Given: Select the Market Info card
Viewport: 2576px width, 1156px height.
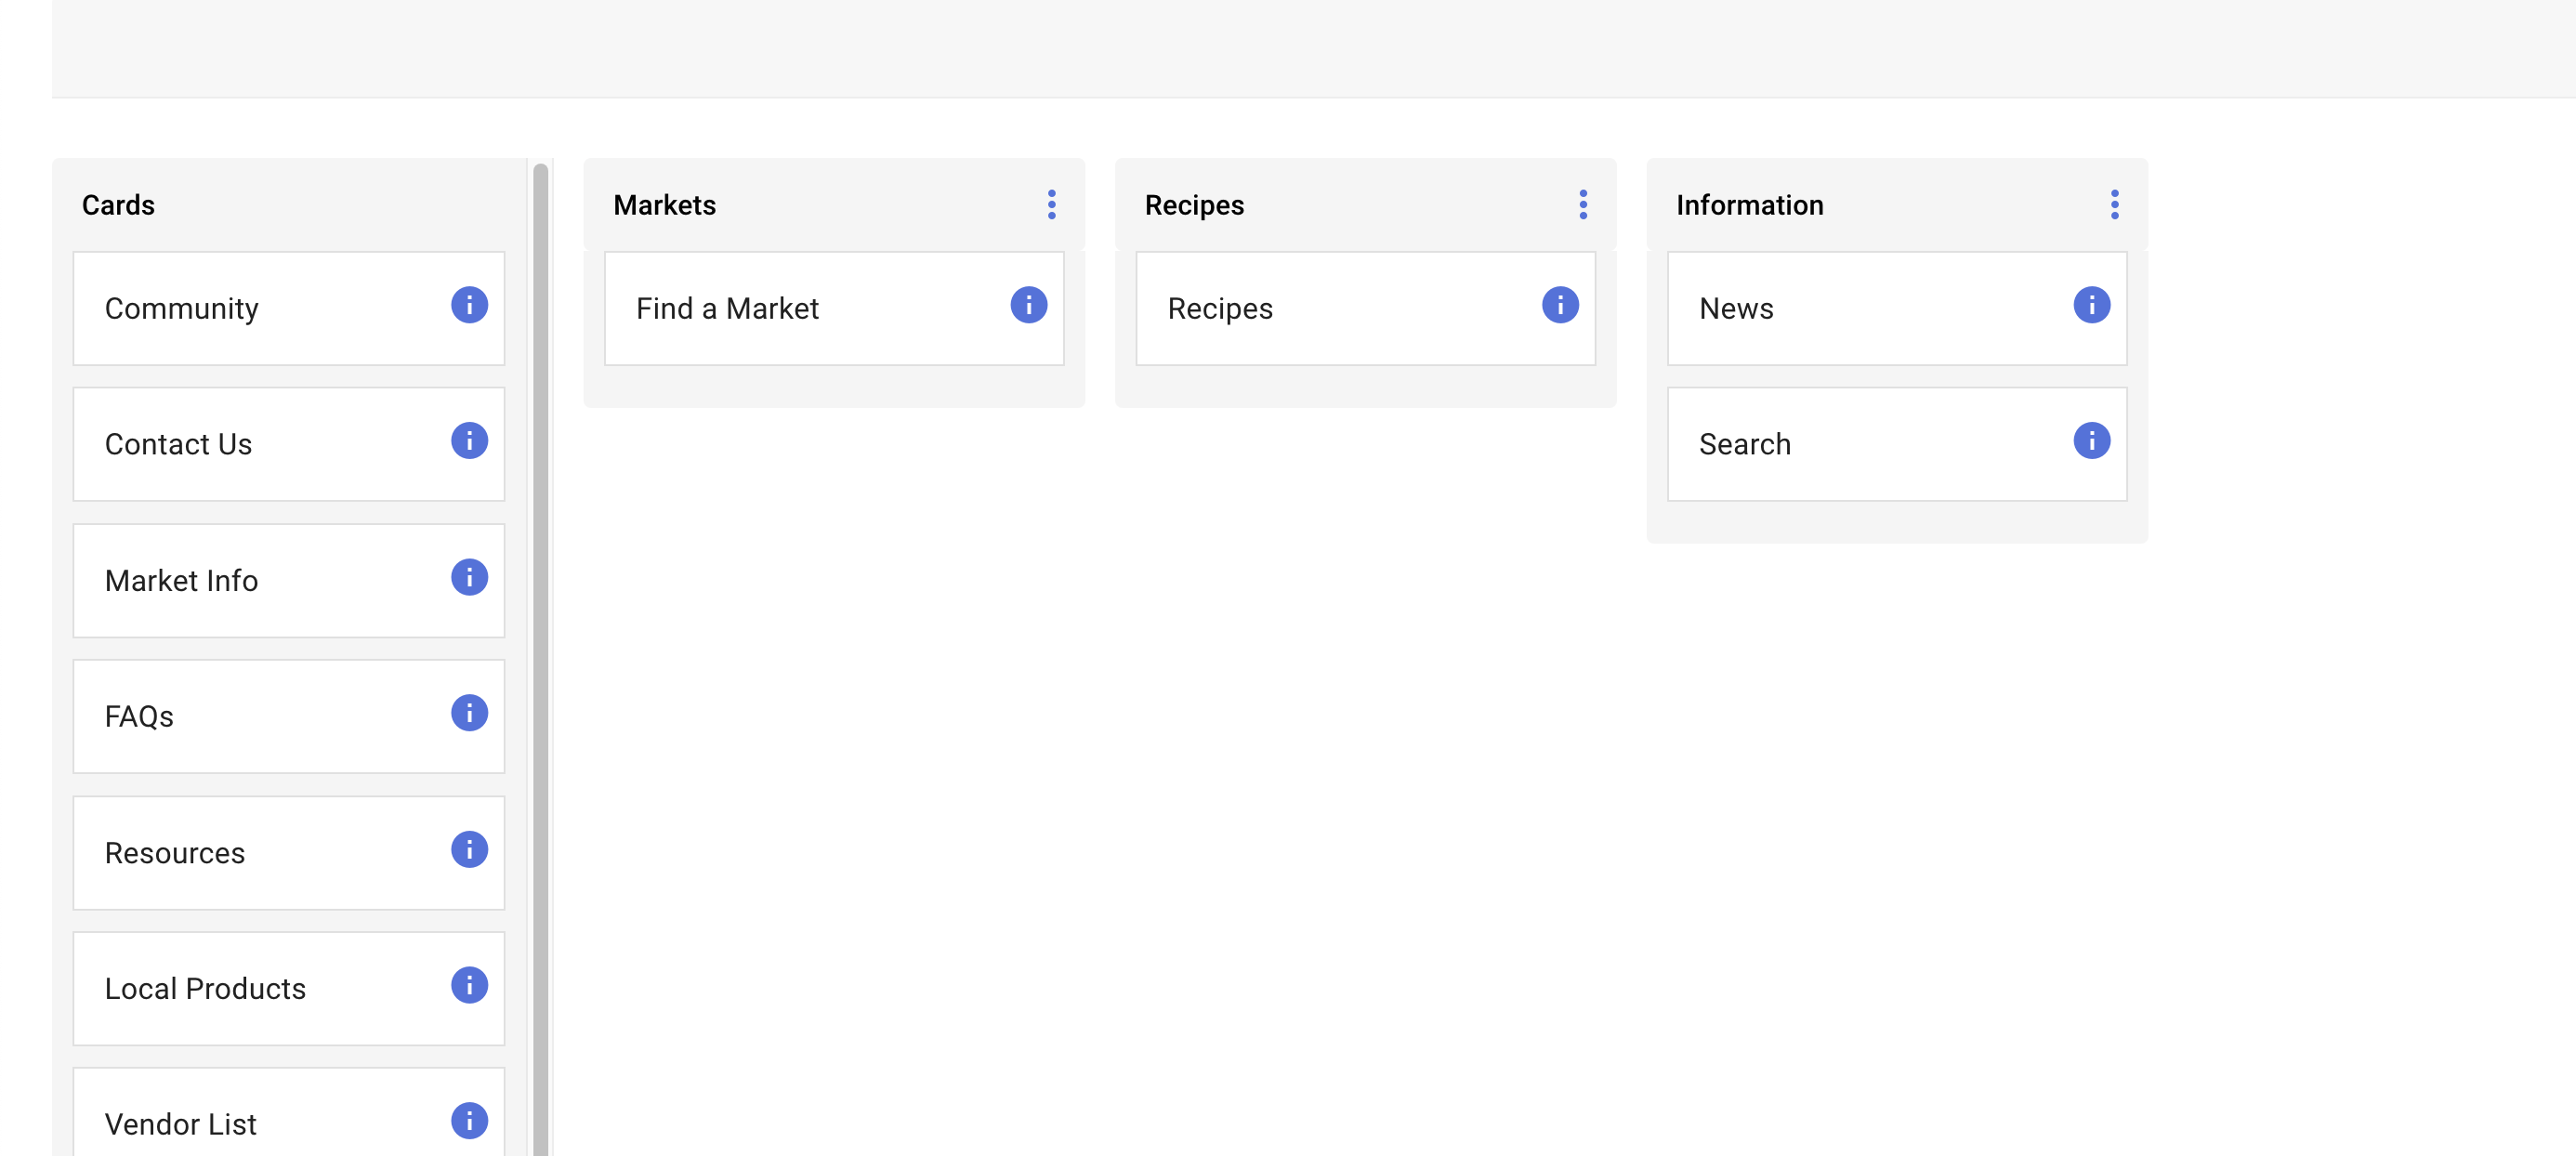Looking at the screenshot, I should pyautogui.click(x=289, y=581).
